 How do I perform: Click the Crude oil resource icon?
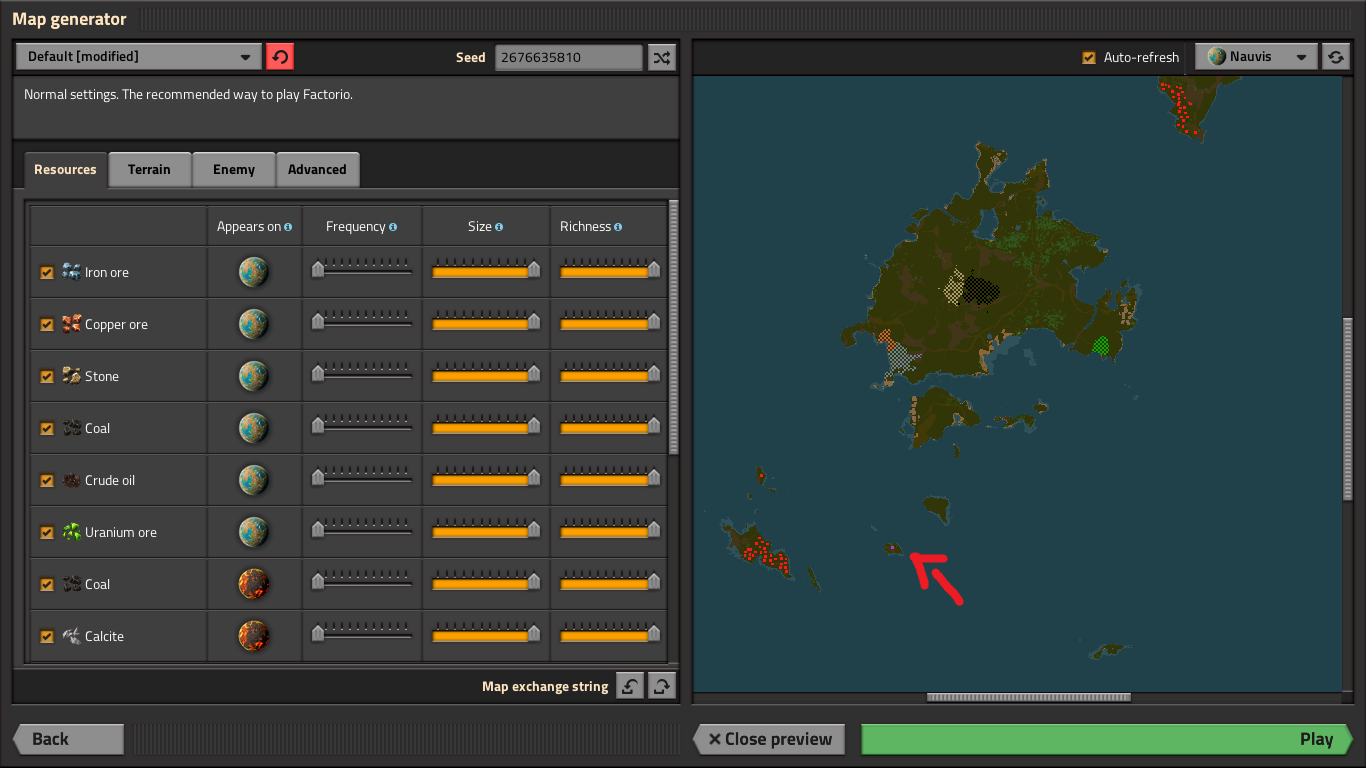[71, 480]
